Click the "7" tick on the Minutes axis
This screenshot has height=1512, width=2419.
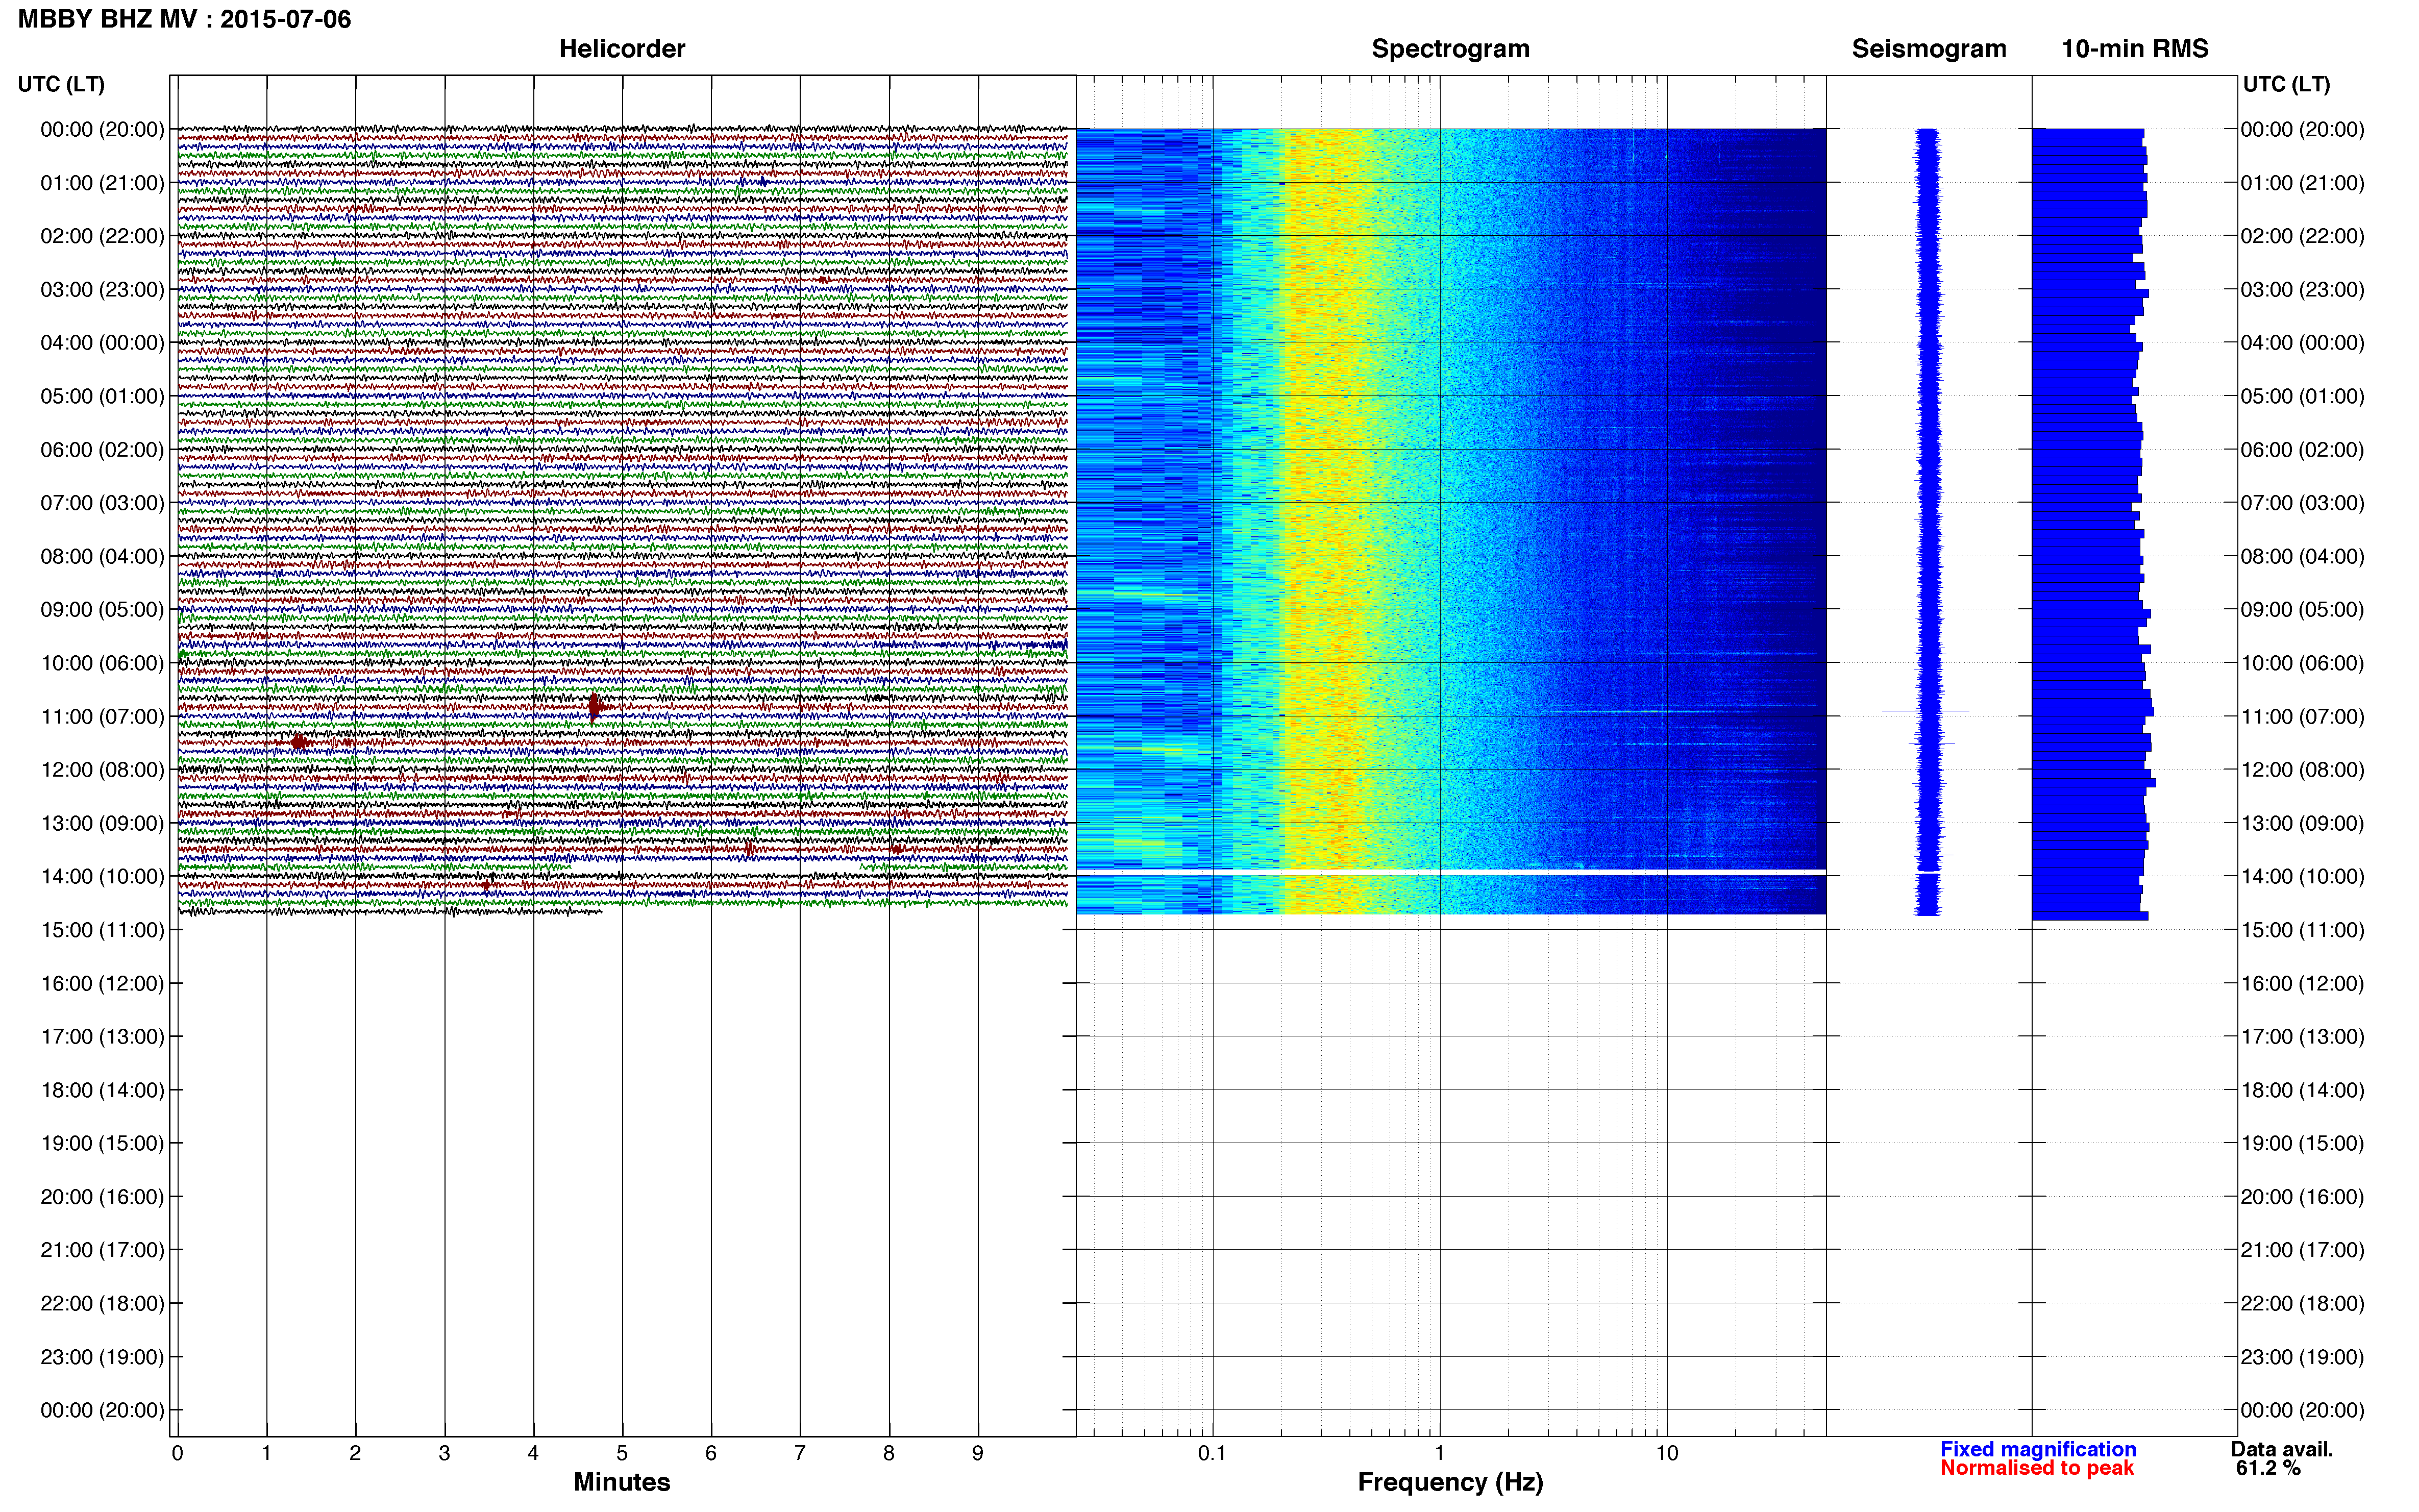pos(800,1453)
